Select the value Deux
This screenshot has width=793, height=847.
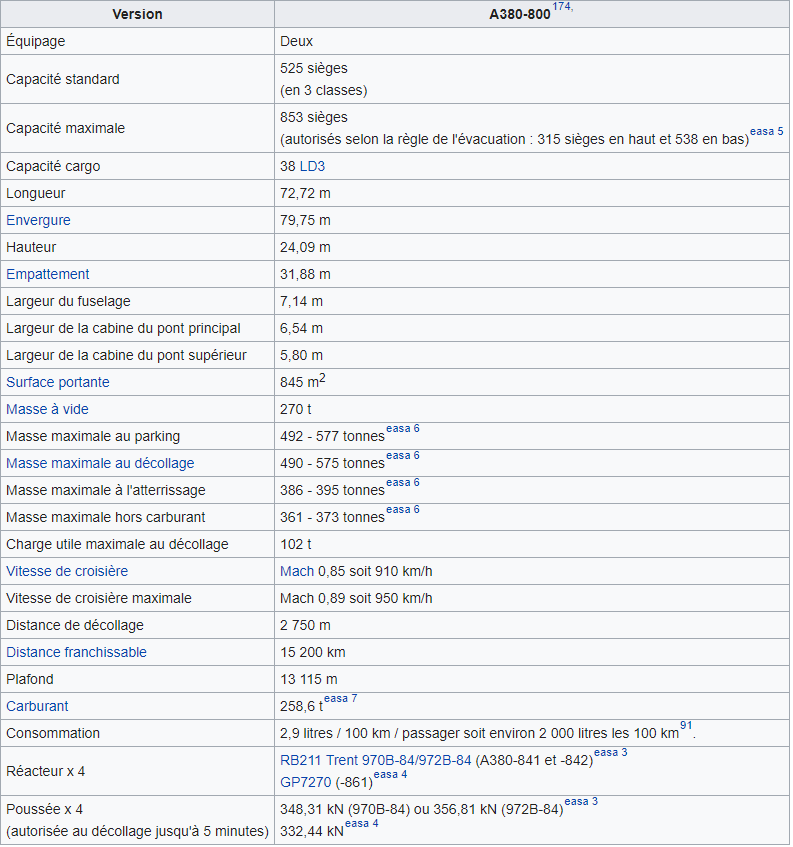(297, 42)
